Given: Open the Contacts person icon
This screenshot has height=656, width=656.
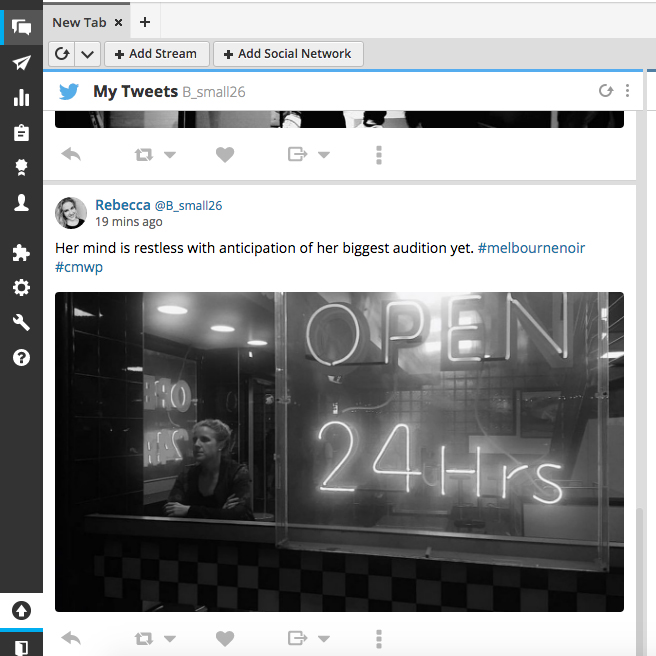Looking at the screenshot, I should 21,203.
